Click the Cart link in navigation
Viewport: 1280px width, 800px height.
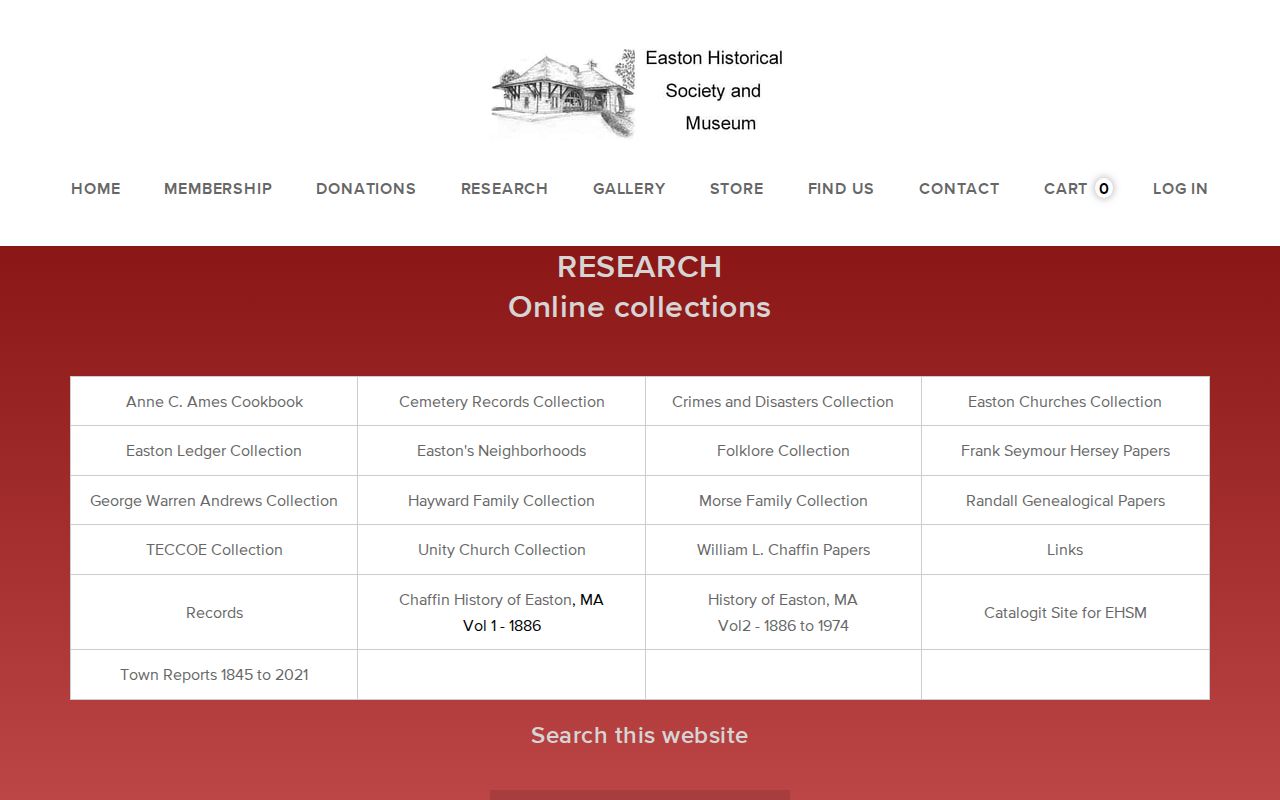[x=1065, y=188]
